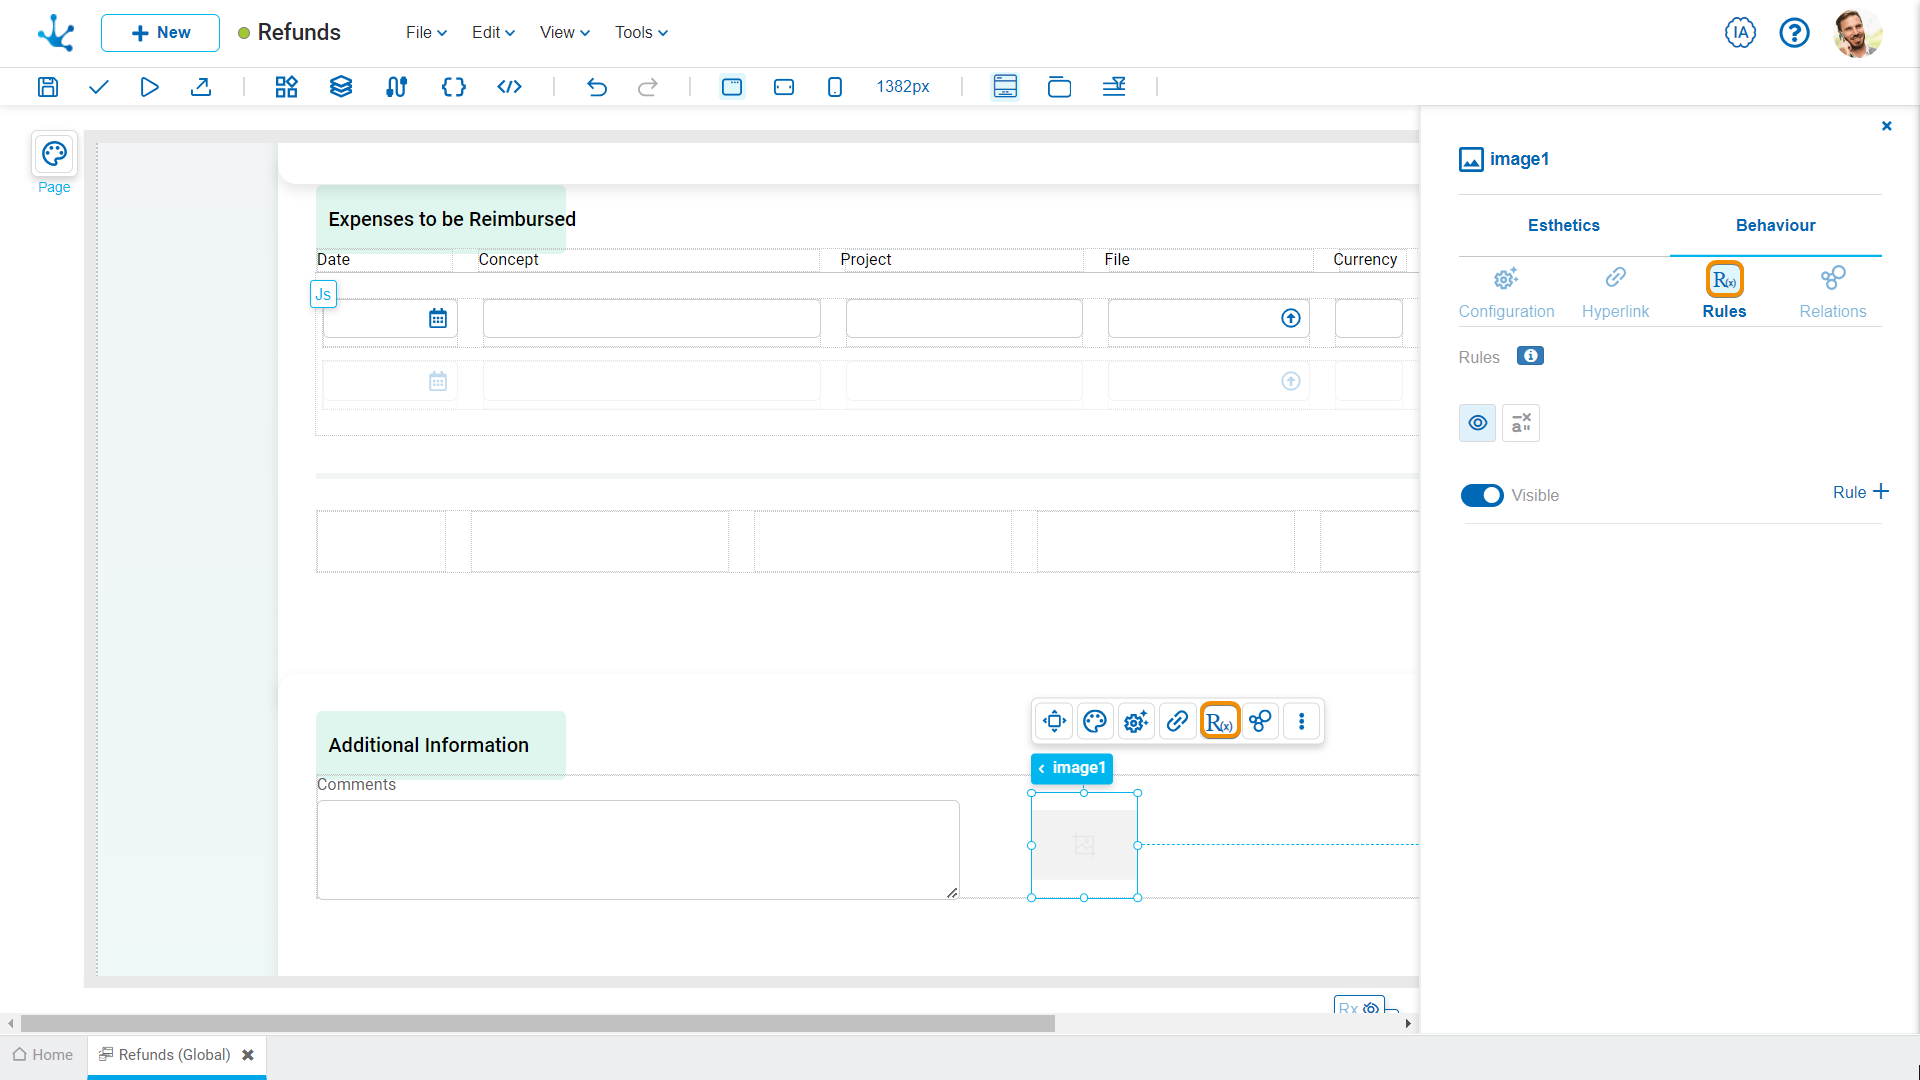1920x1080 pixels.
Task: Select the move/transform icon on image1 toolbar
Action: tap(1055, 721)
